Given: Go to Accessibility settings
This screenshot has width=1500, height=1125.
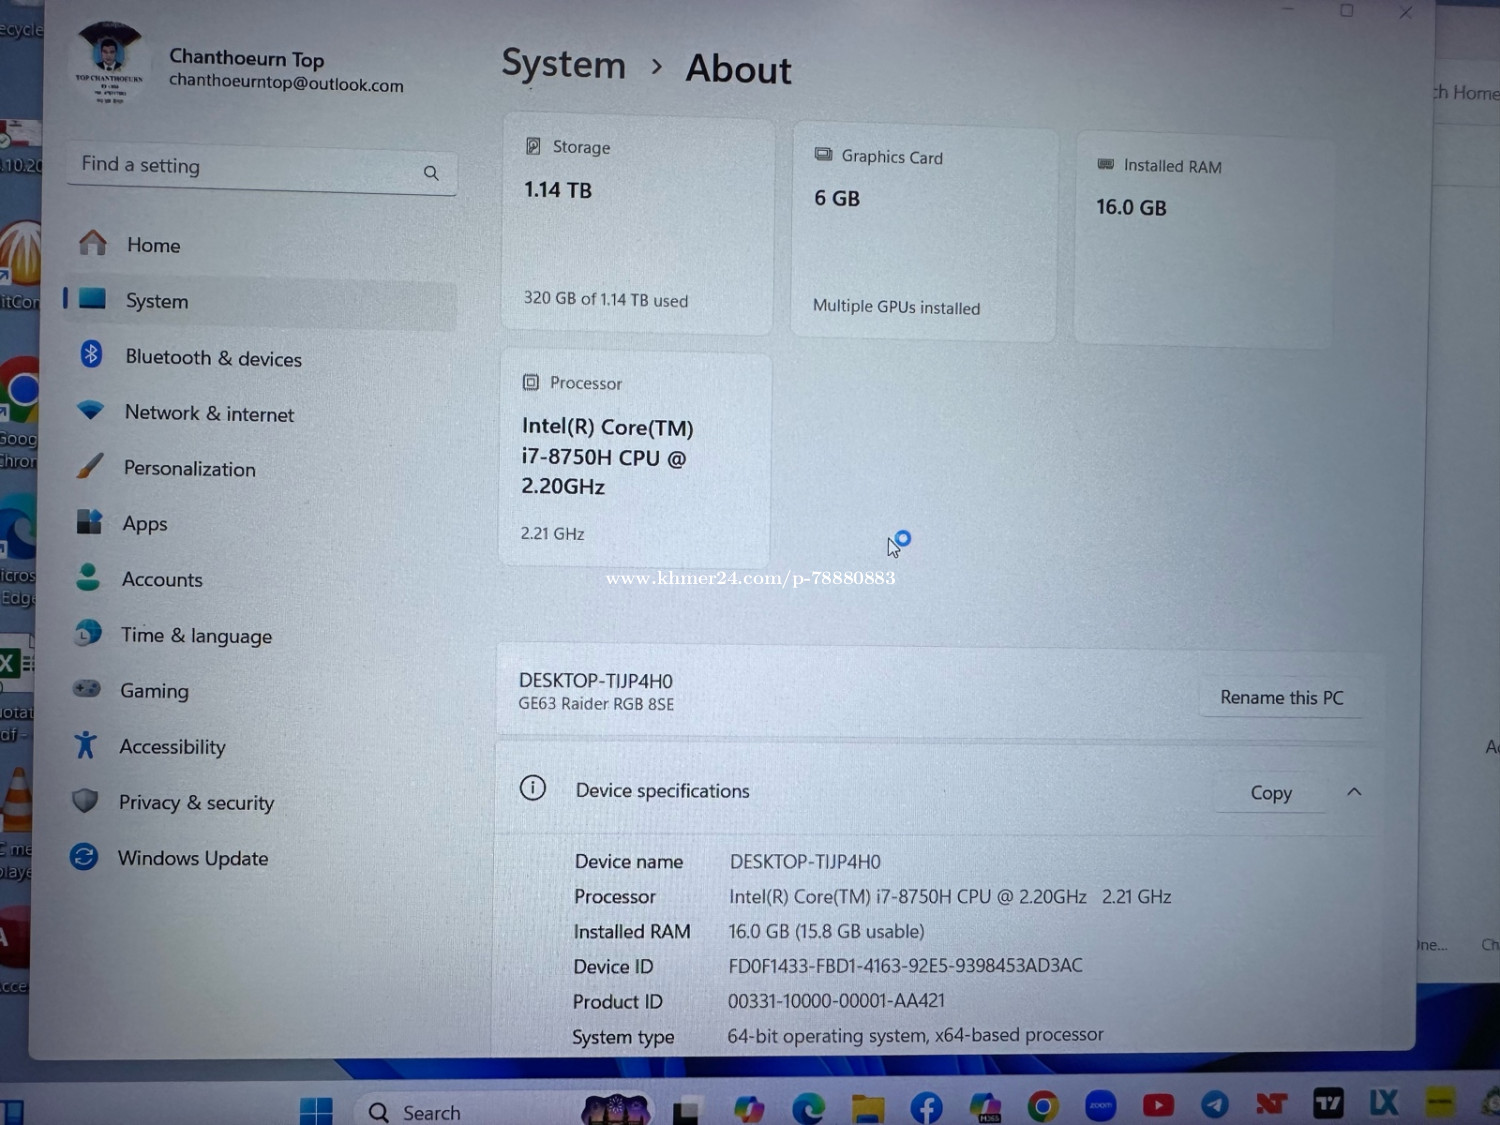Looking at the screenshot, I should pos(171,747).
